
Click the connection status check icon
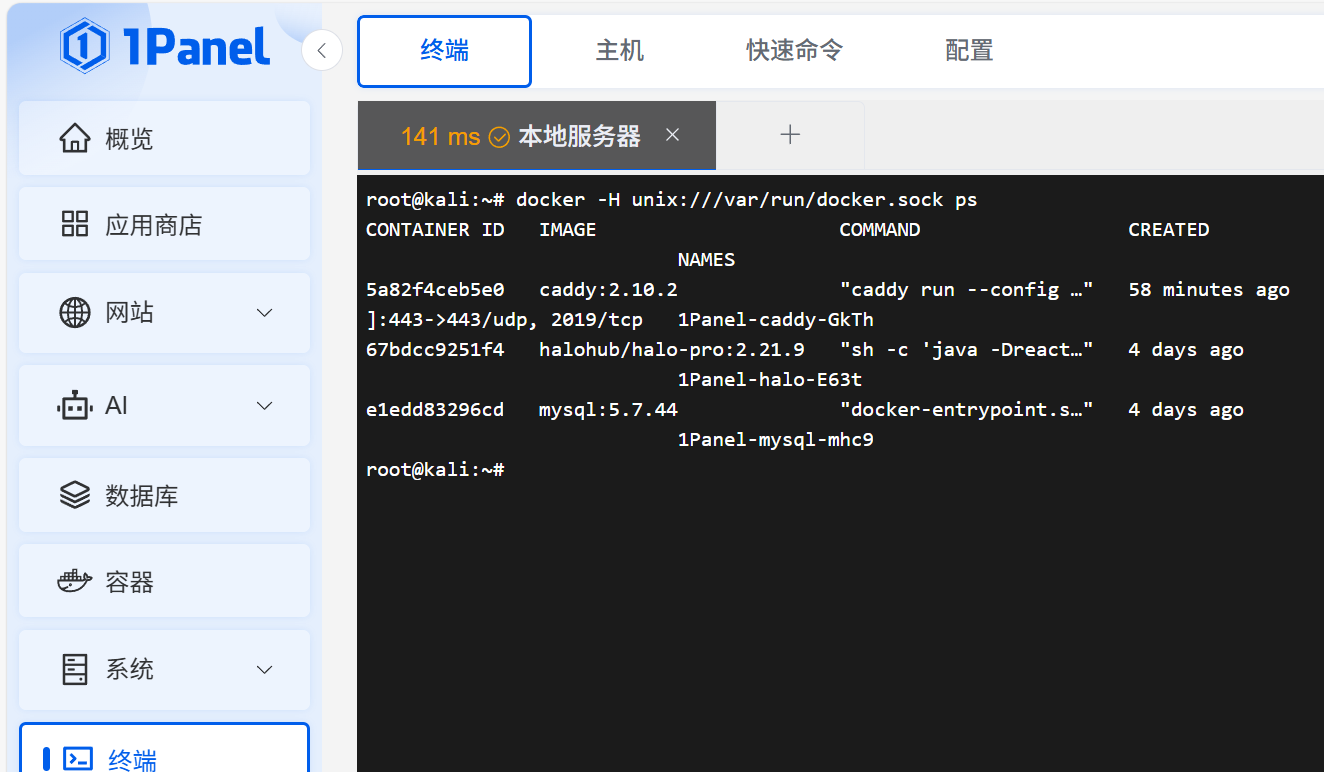point(499,137)
